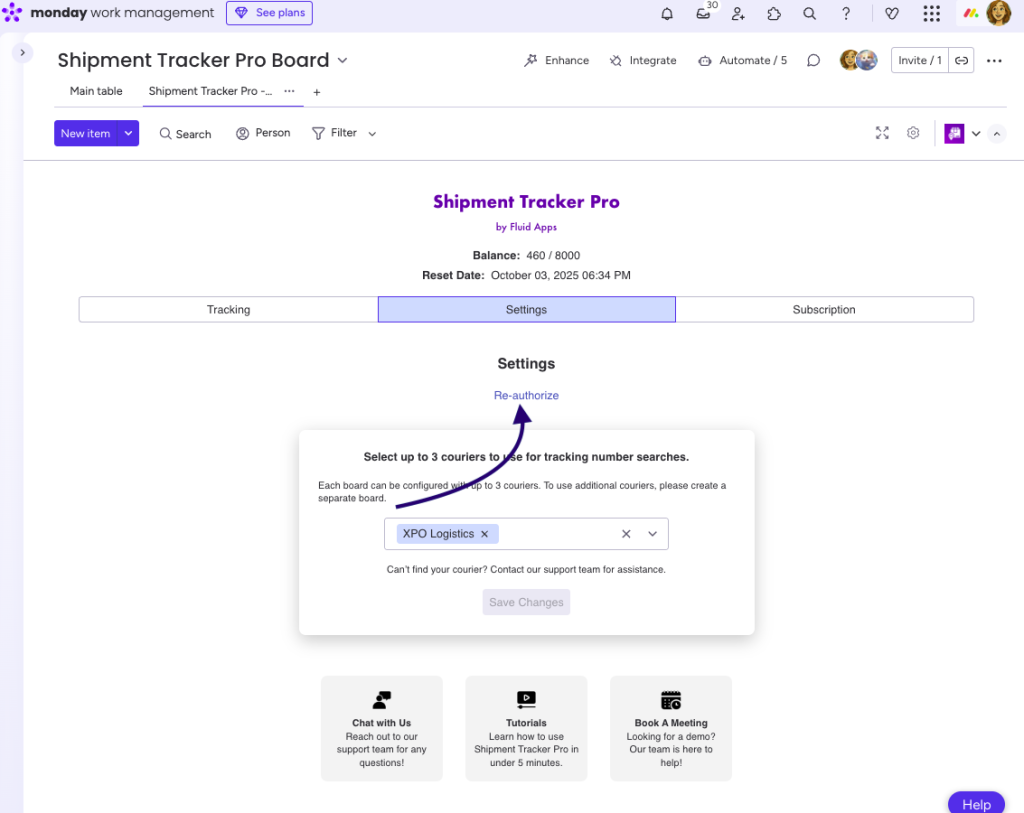Switch to the Main table tab
The height and width of the screenshot is (813, 1024).
(96, 91)
